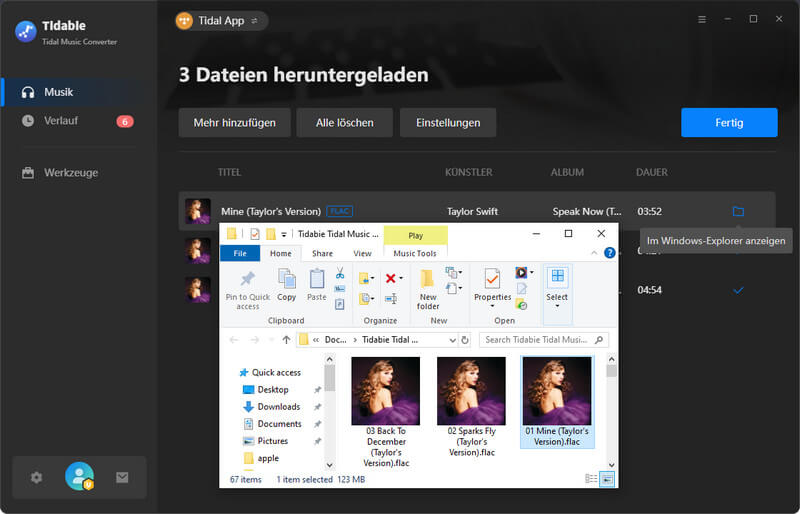Click Taylor Swift artist in Mine row
Image resolution: width=800 pixels, height=514 pixels.
[472, 211]
